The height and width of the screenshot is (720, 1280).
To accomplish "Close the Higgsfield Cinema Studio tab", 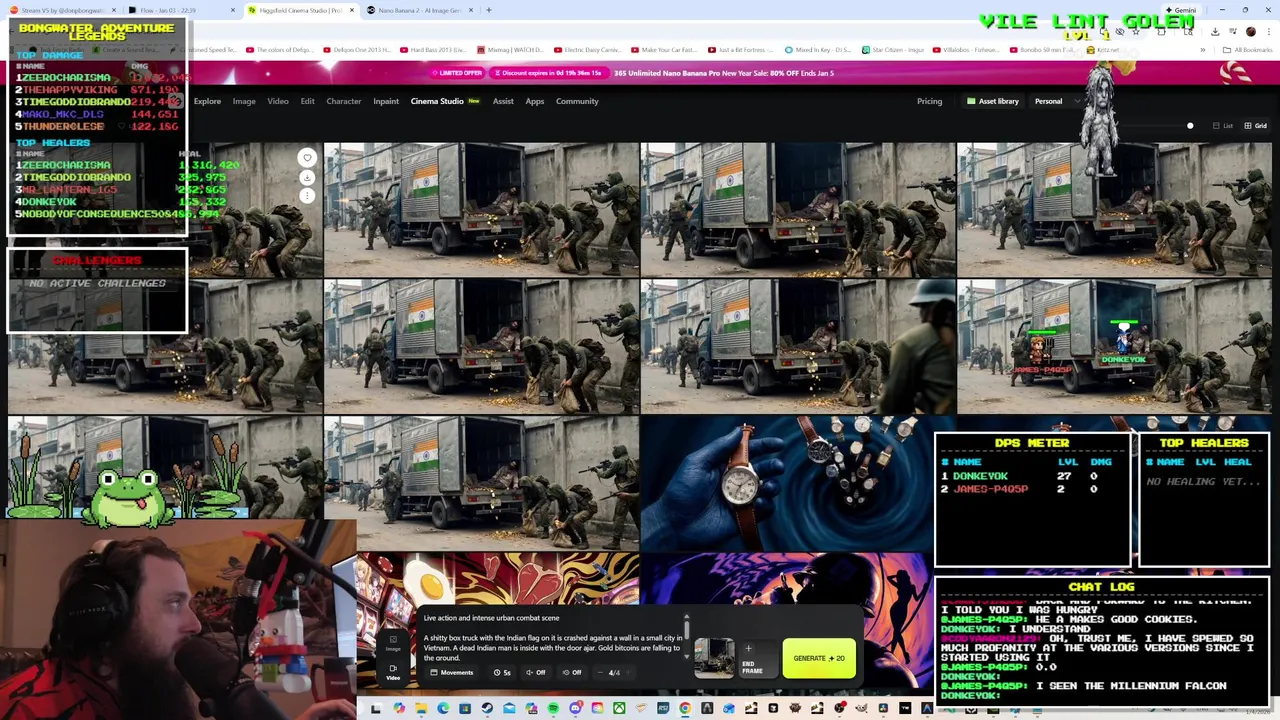I will [x=352, y=10].
